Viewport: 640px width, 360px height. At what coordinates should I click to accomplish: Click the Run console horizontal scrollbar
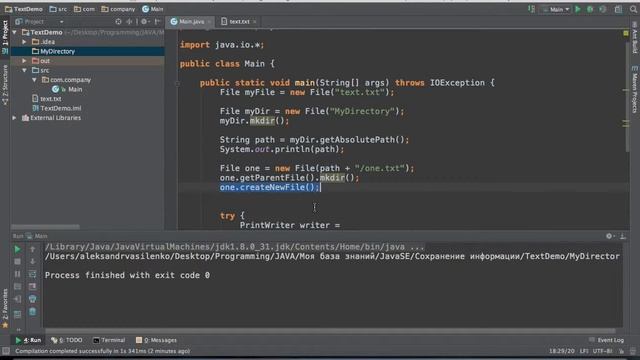(x=330, y=331)
